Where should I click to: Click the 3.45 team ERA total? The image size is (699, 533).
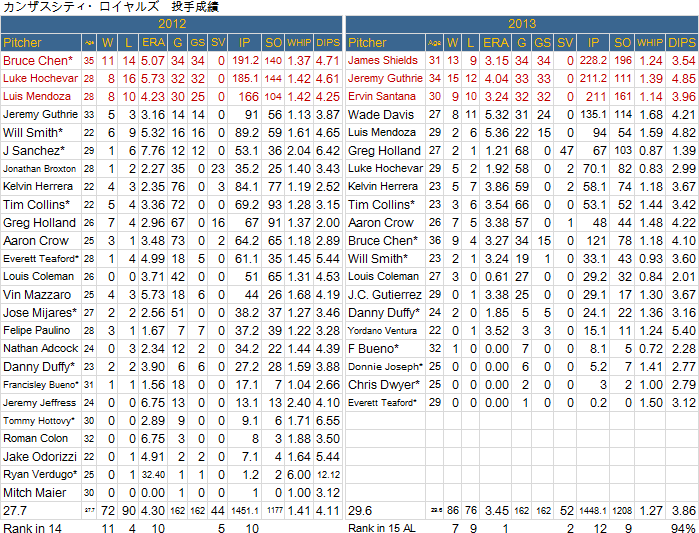[x=496, y=511]
